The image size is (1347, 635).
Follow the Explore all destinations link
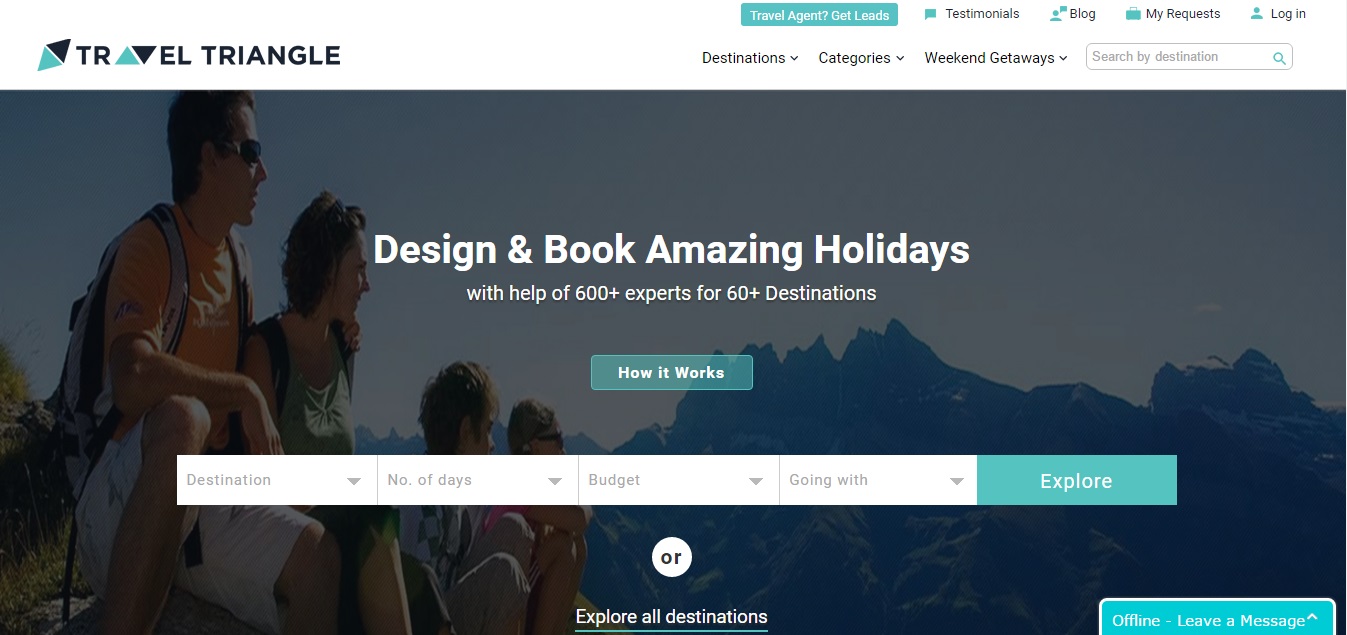tap(672, 617)
